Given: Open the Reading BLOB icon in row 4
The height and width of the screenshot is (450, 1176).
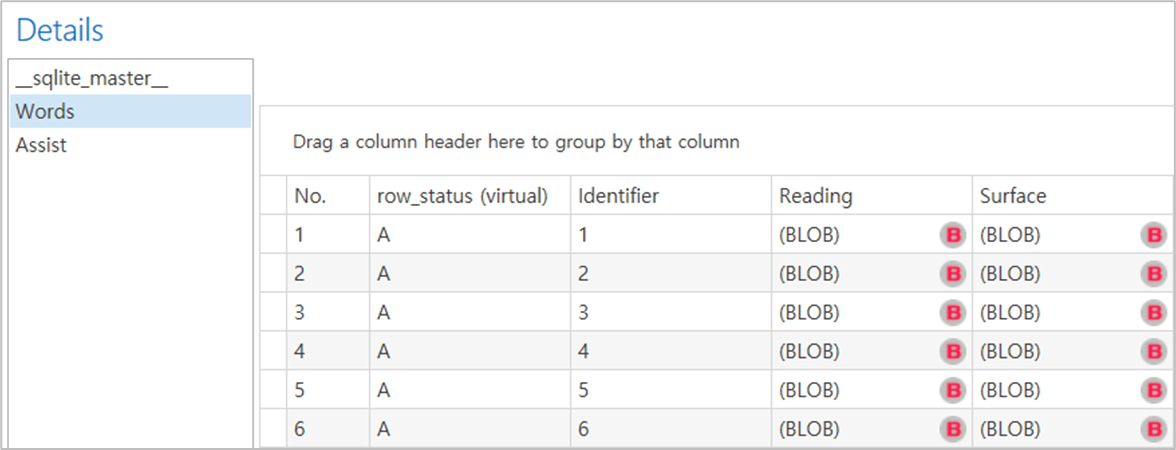Looking at the screenshot, I should coord(953,351).
